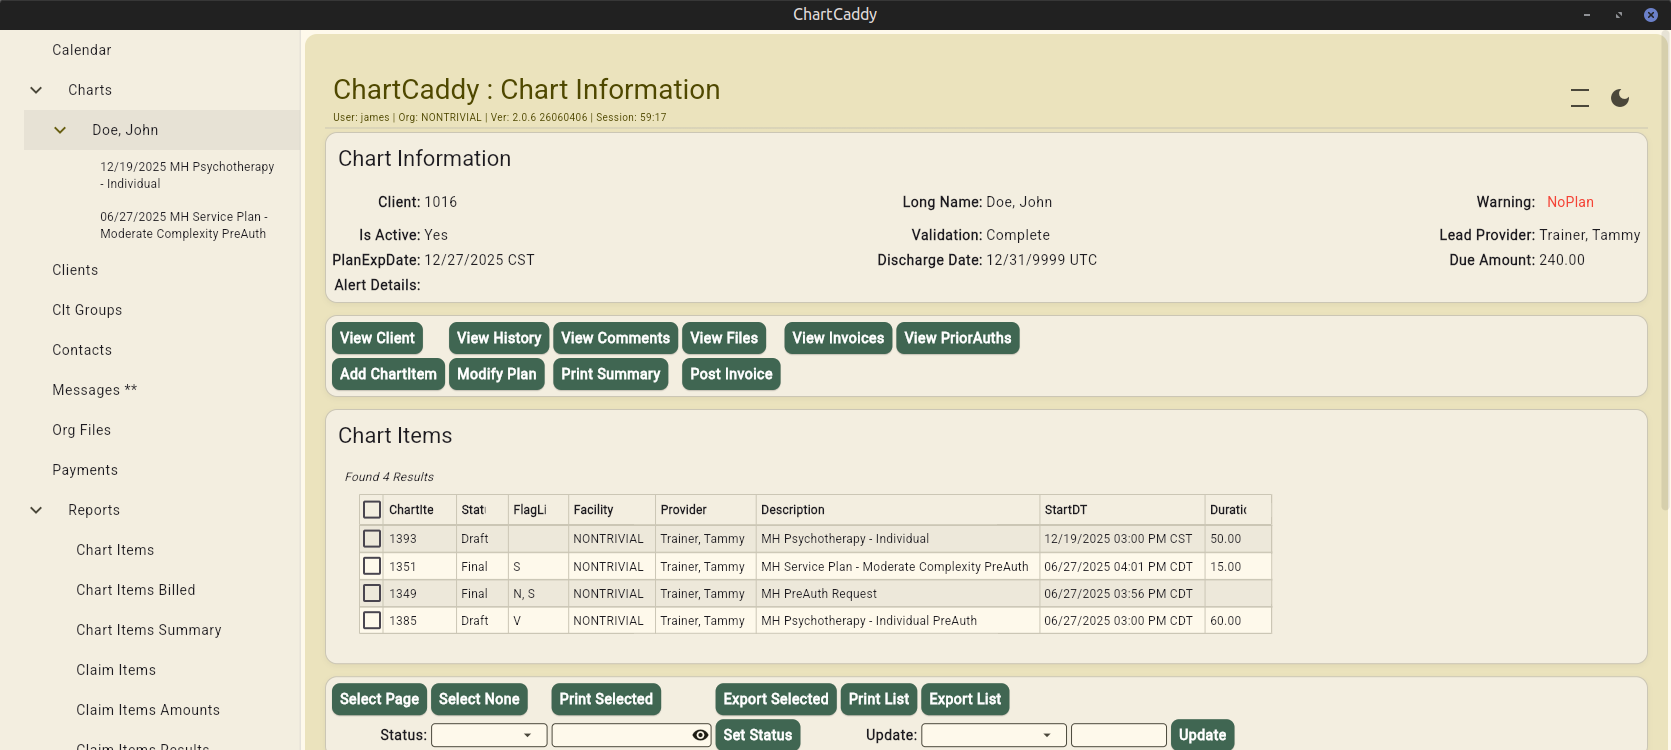Click the eye icon in status field
The image size is (1671, 750).
click(x=700, y=735)
